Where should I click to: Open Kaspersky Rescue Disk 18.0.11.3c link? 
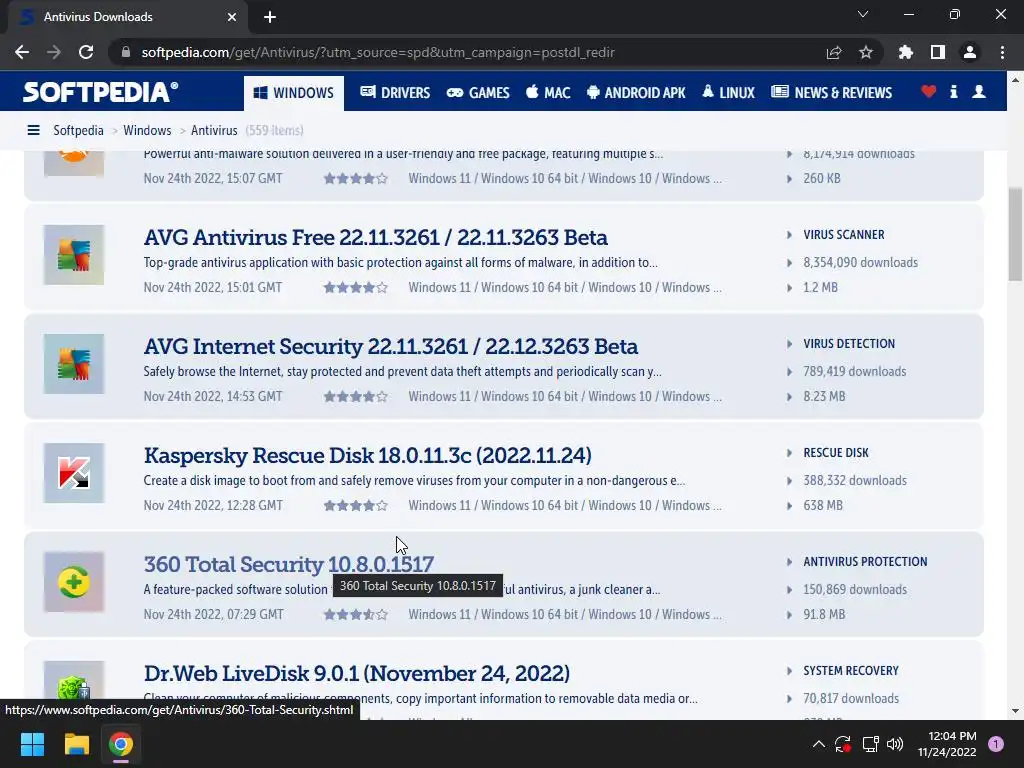click(368, 455)
